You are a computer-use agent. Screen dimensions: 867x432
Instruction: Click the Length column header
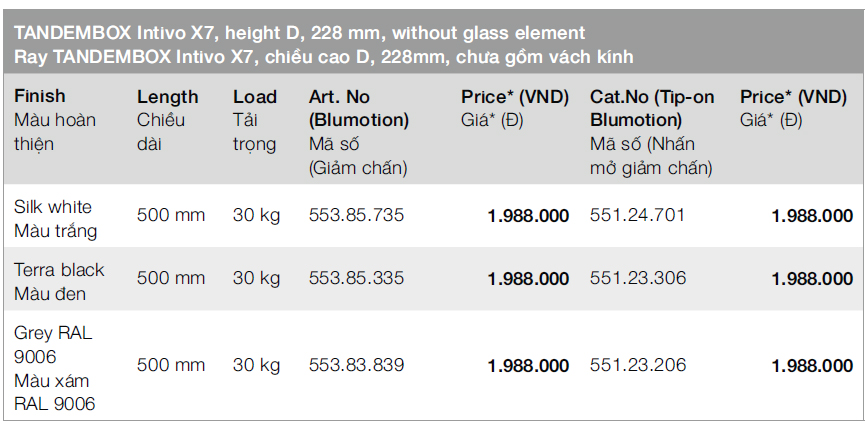[168, 97]
